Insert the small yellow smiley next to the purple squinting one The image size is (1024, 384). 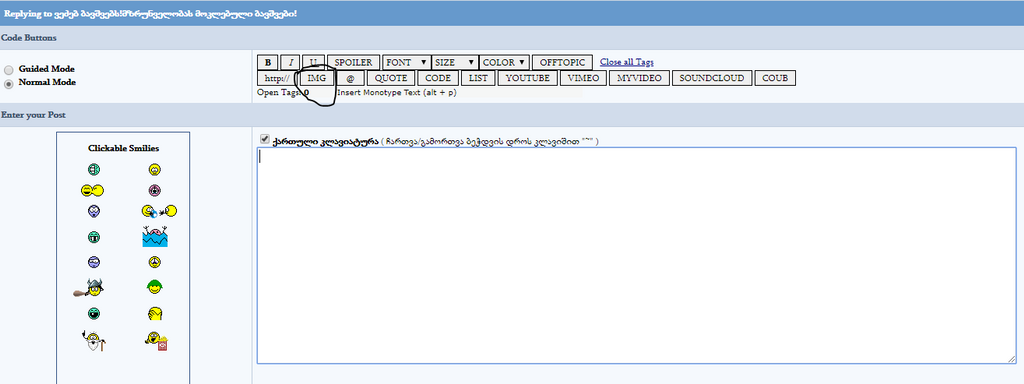click(155, 262)
